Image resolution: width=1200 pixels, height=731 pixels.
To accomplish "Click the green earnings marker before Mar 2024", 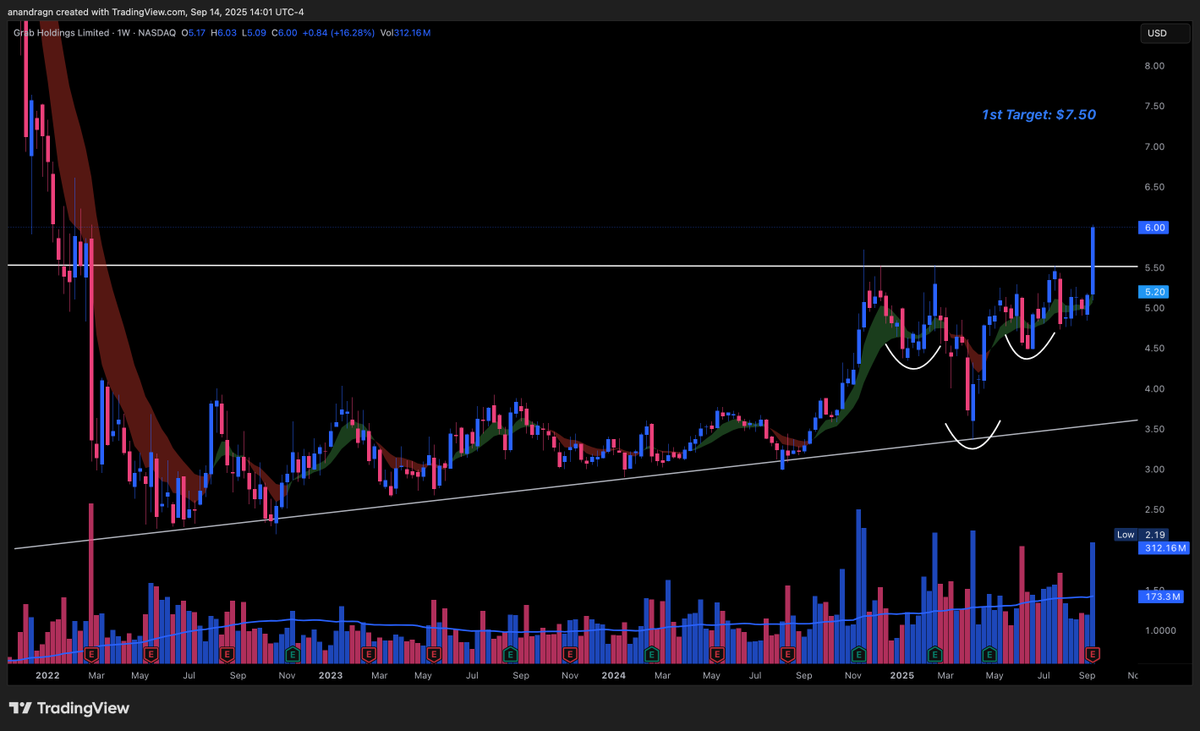I will (651, 653).
